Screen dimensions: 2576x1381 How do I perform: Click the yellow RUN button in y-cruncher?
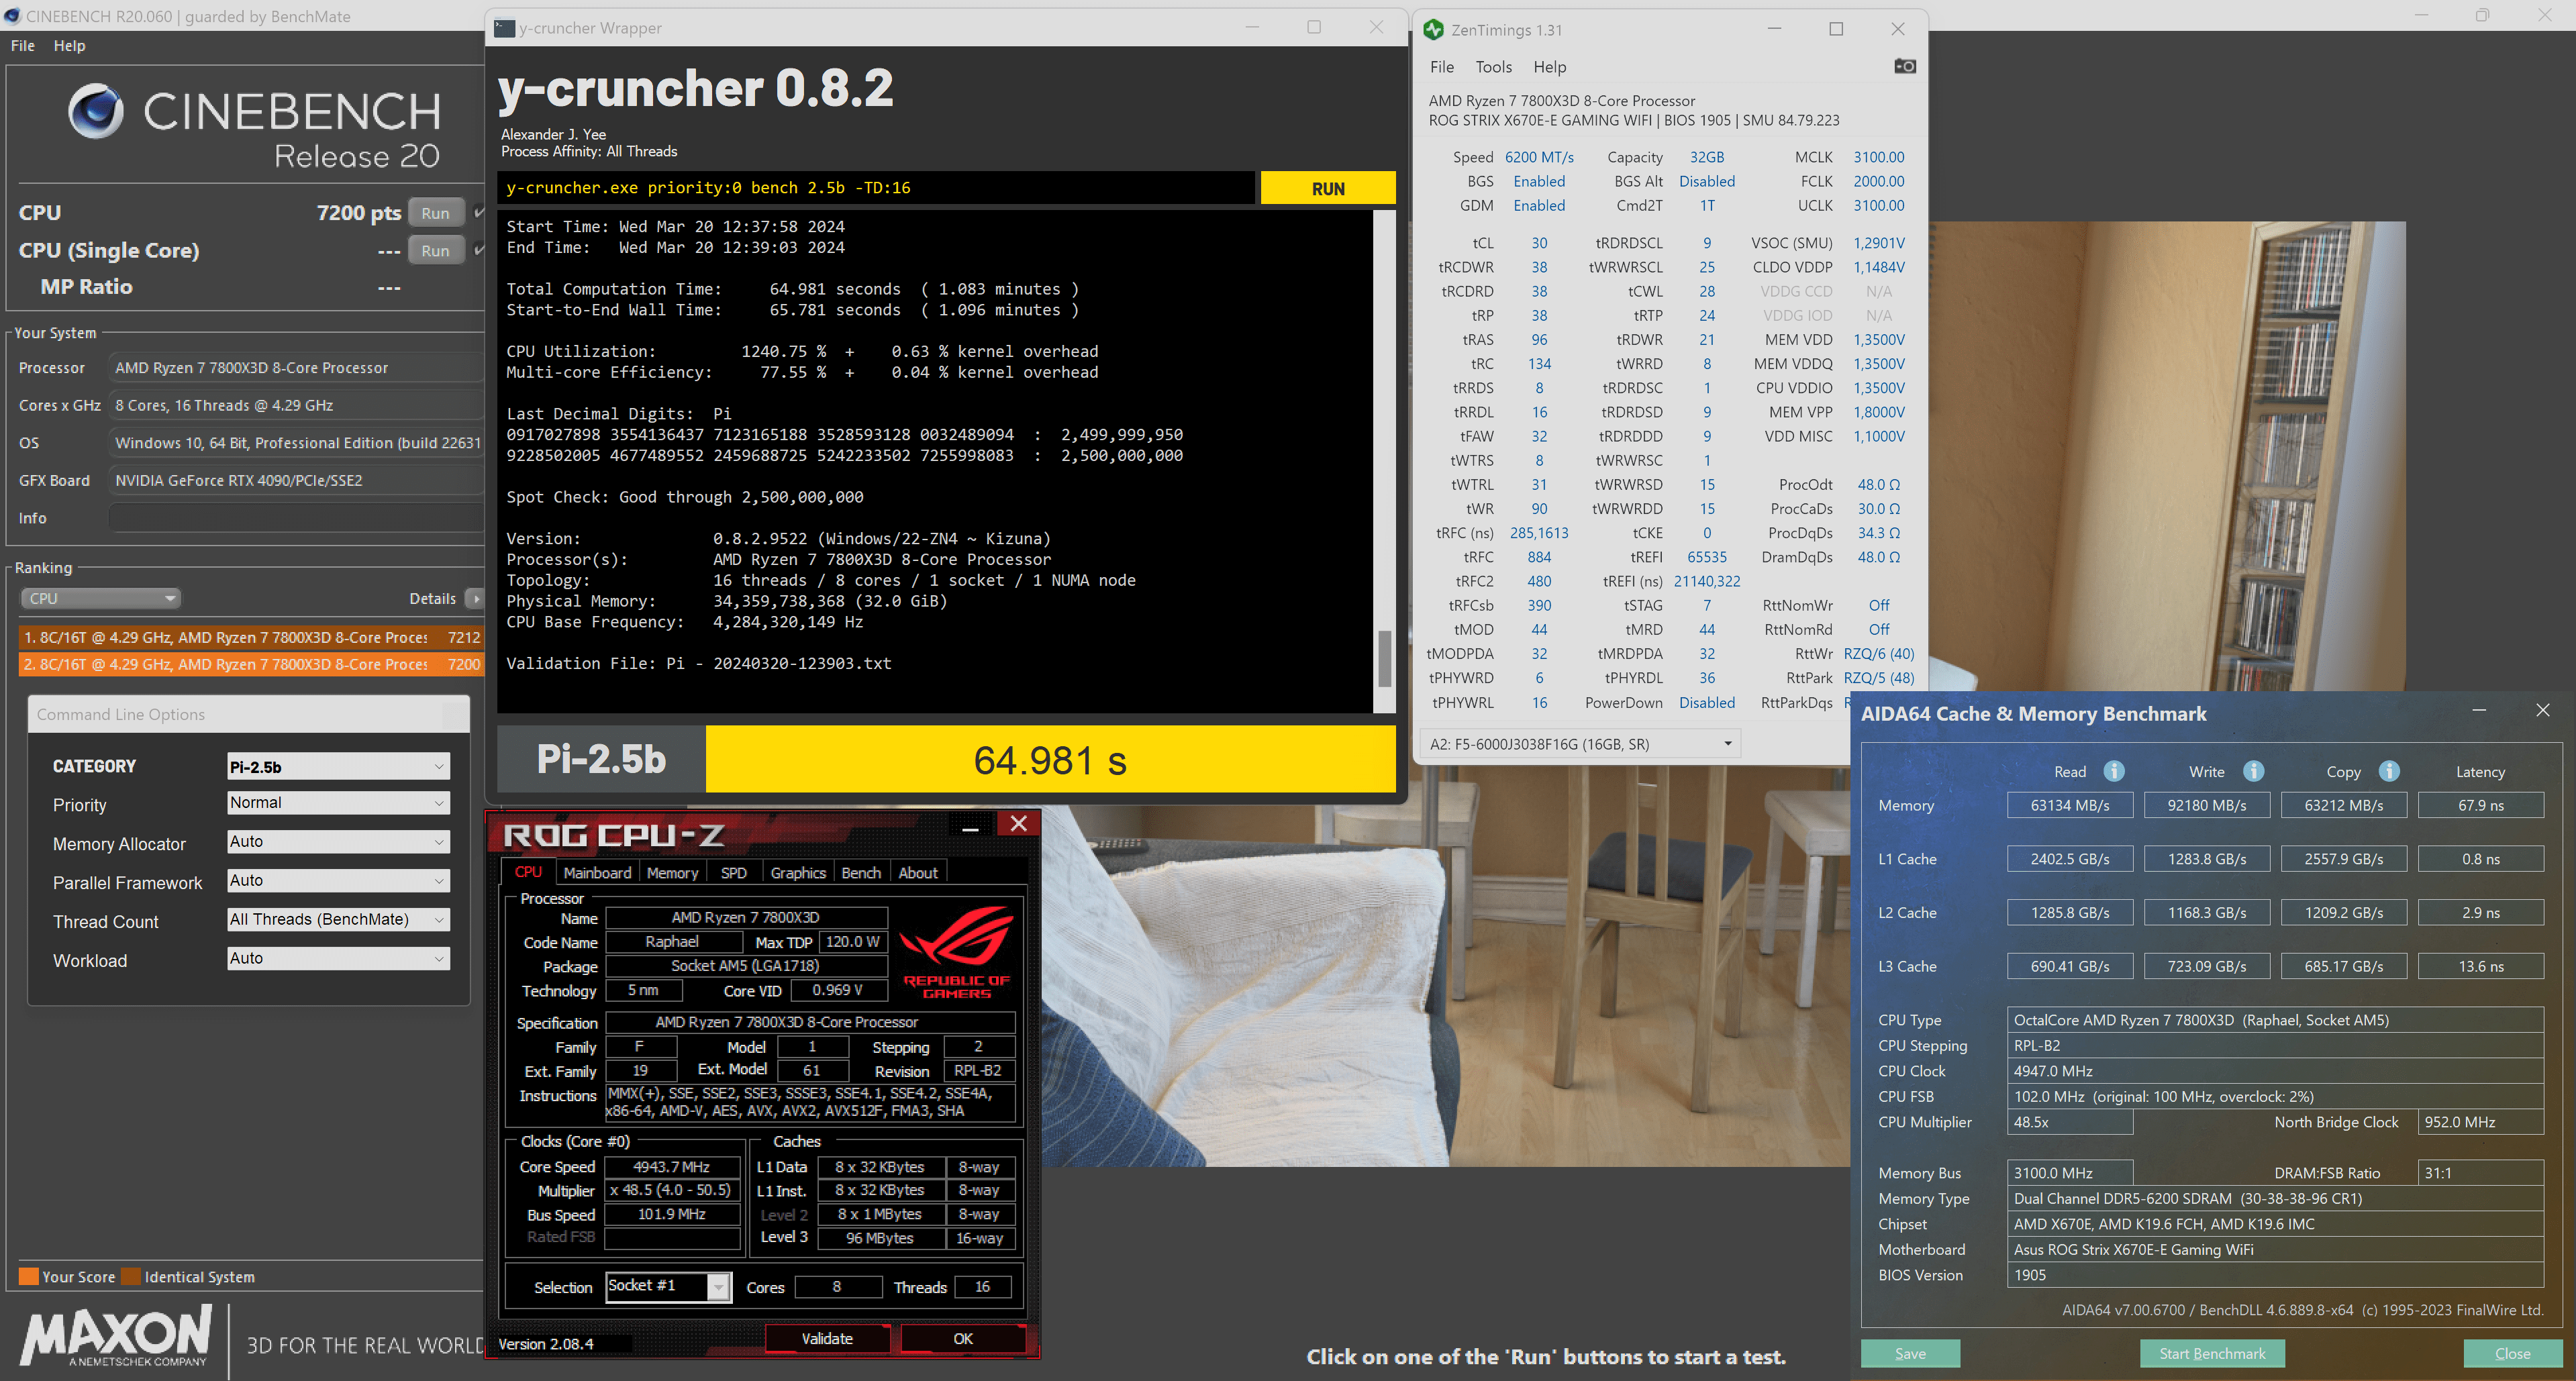pyautogui.click(x=1327, y=189)
